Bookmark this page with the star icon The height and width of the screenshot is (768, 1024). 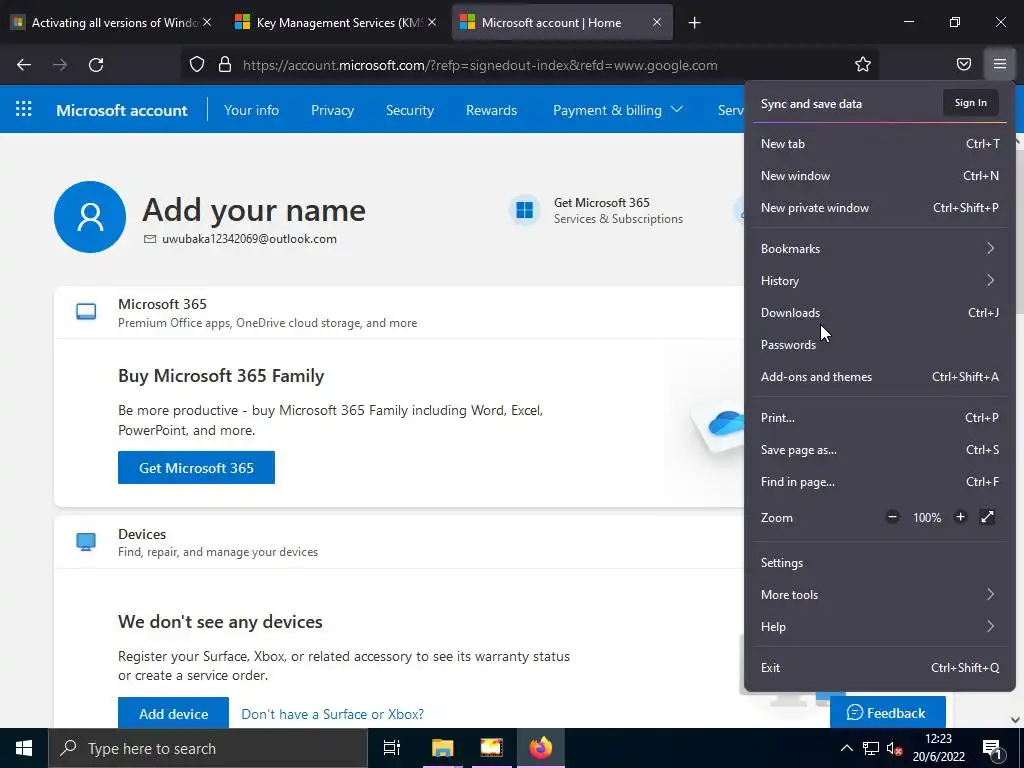(x=863, y=64)
